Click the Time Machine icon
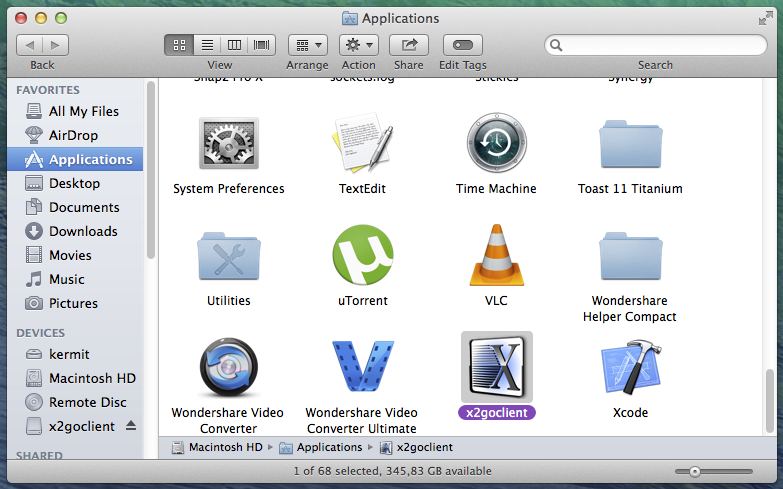783x489 pixels. coord(496,144)
